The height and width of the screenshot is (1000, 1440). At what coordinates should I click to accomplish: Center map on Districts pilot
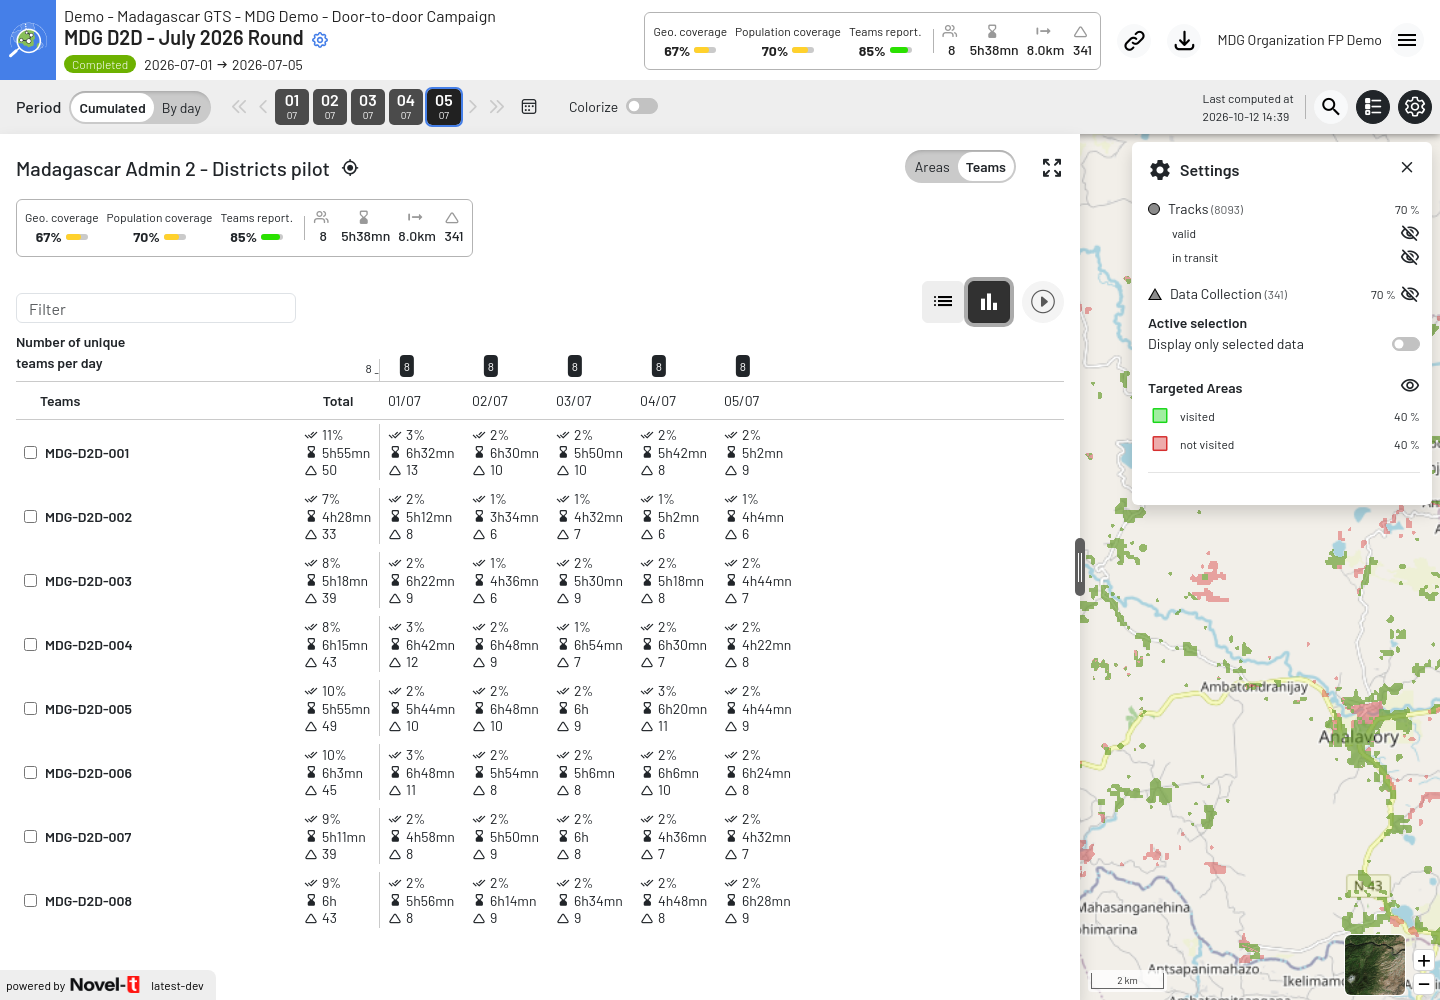pyautogui.click(x=350, y=168)
